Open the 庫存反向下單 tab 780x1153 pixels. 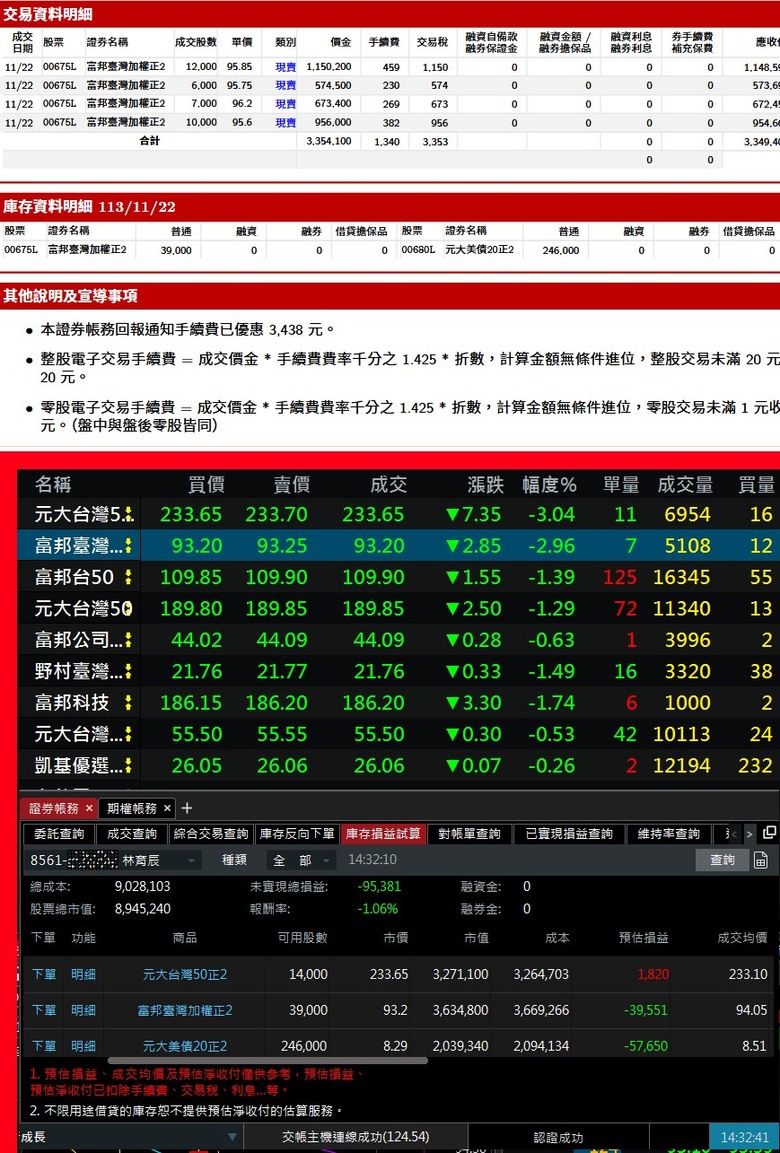click(x=296, y=834)
